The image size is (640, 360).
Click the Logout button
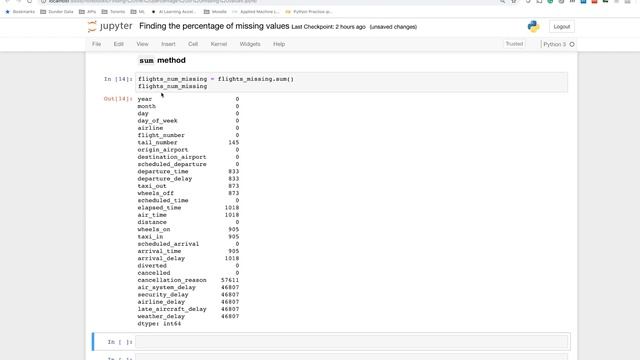562,27
